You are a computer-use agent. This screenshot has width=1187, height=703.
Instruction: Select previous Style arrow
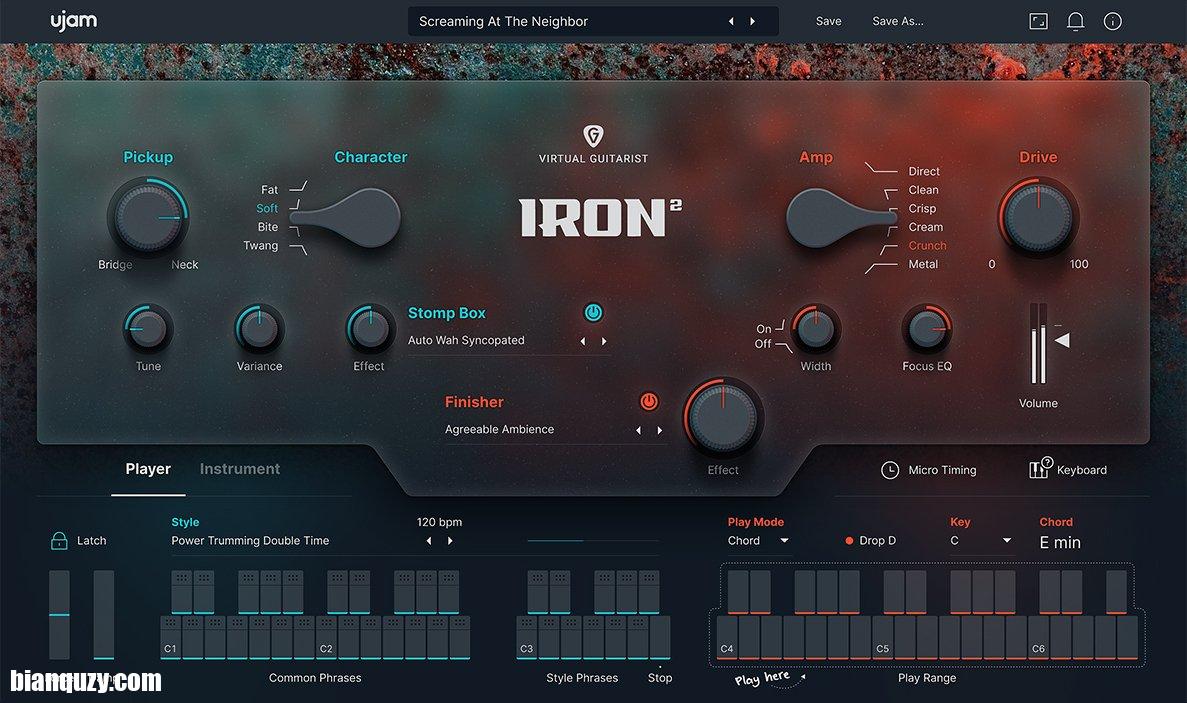(429, 540)
